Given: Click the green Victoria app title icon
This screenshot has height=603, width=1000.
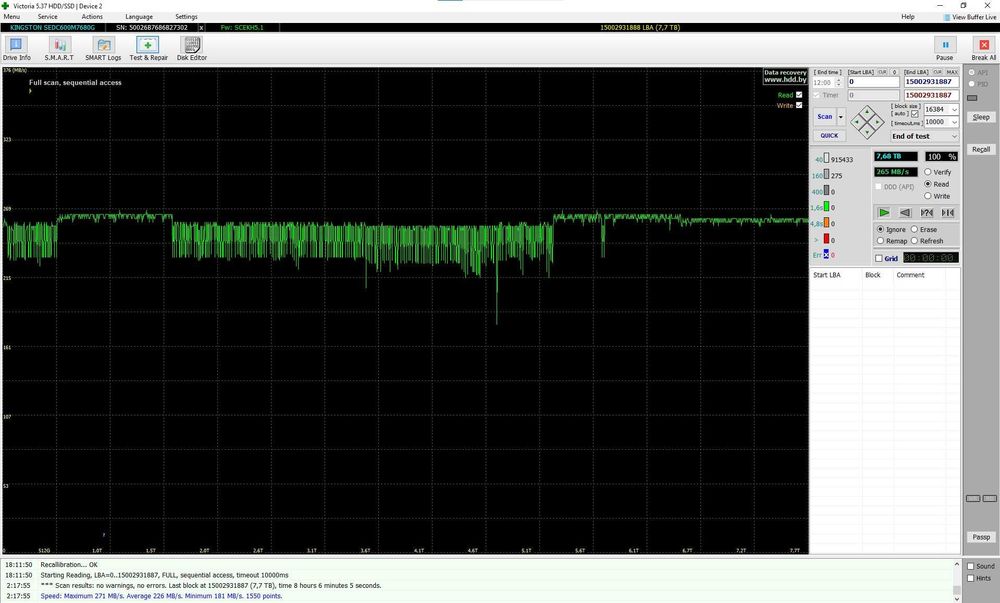Looking at the screenshot, I should (6, 6).
